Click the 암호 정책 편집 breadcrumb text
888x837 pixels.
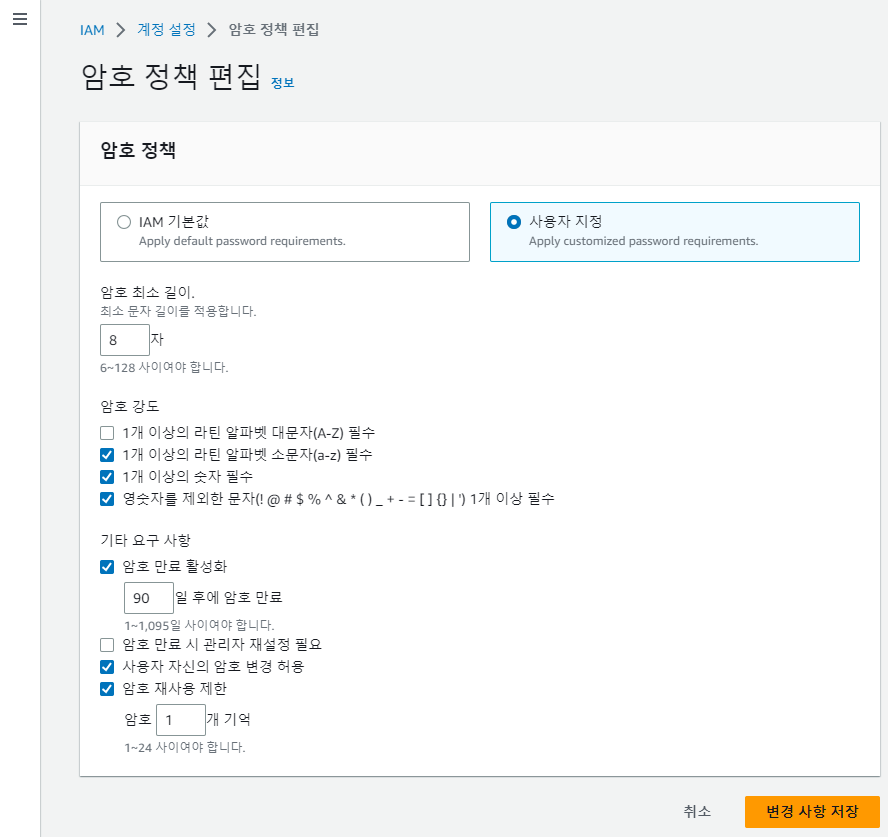(274, 29)
